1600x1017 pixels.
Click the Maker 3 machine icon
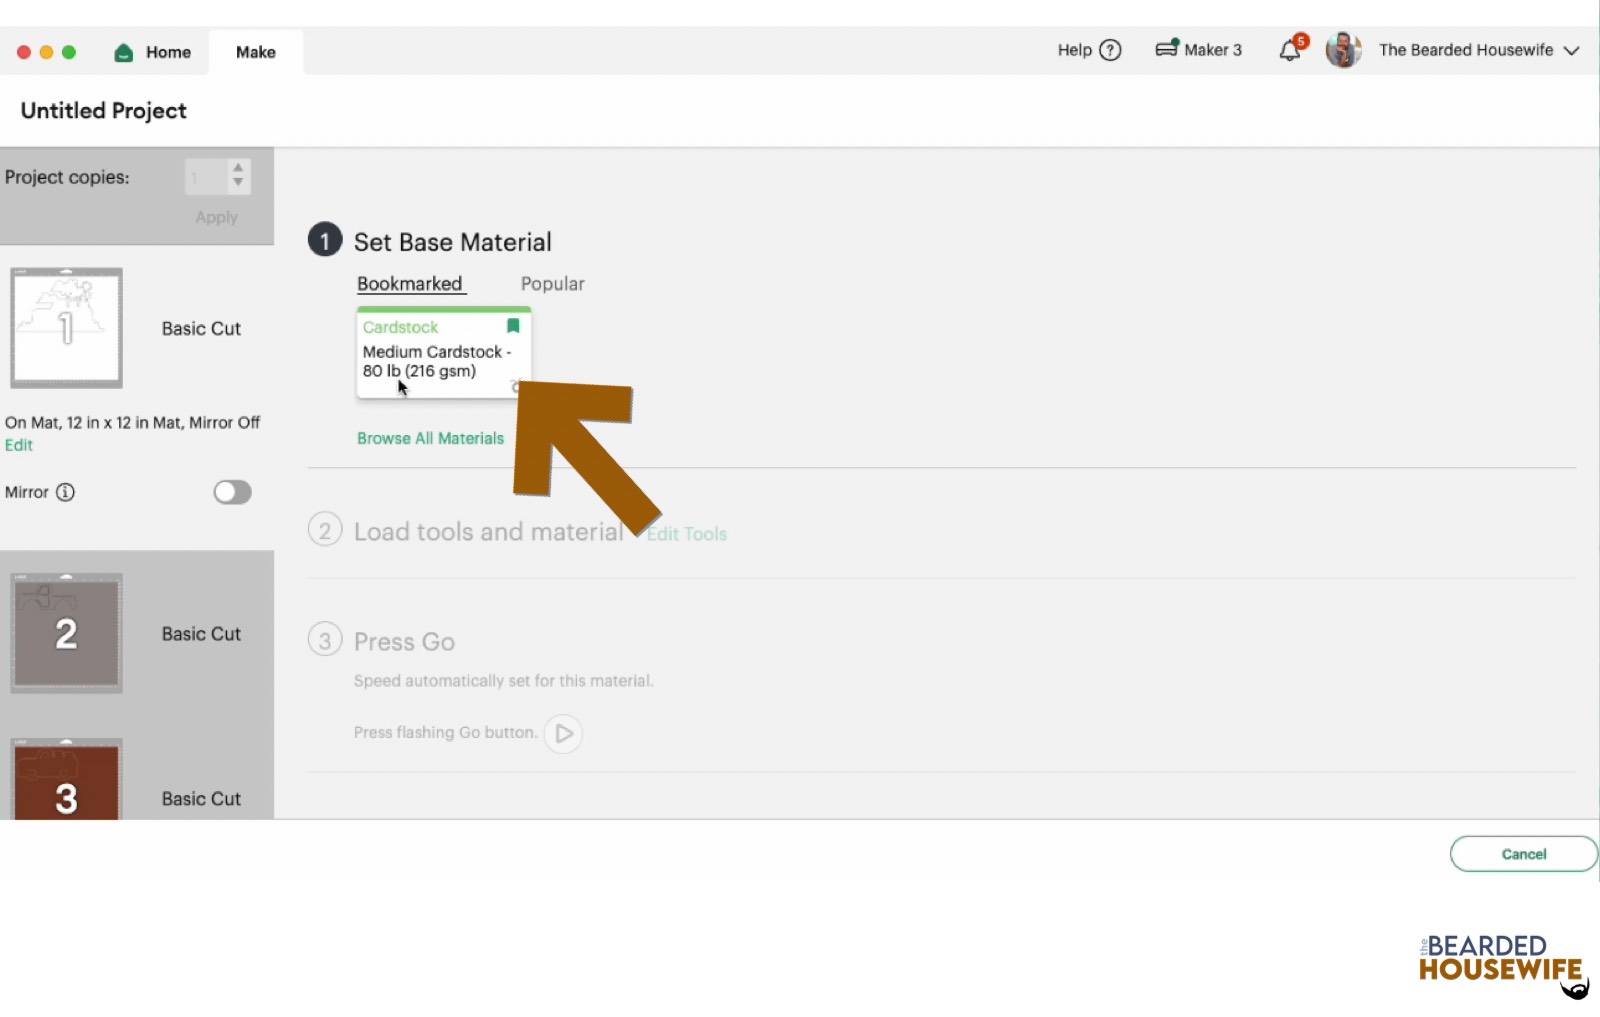click(1167, 49)
